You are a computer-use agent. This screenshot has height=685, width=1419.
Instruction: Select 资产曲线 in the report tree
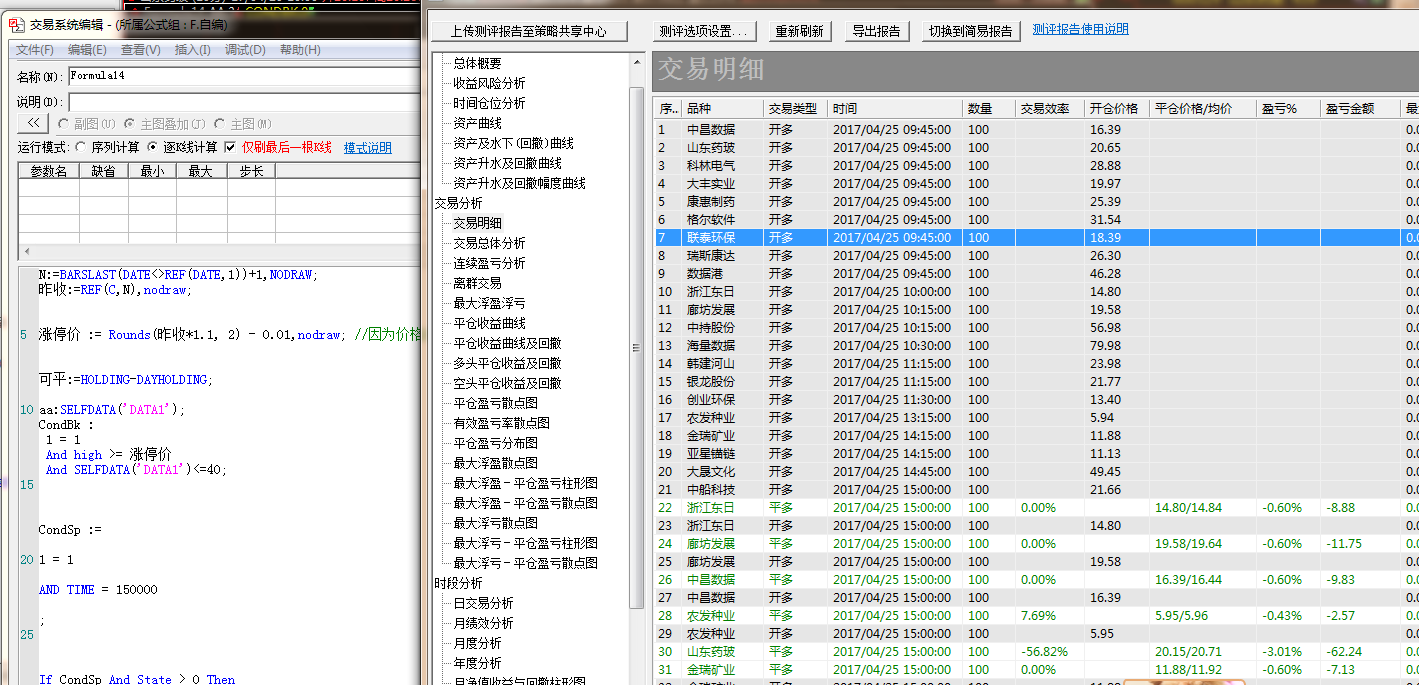[477, 123]
